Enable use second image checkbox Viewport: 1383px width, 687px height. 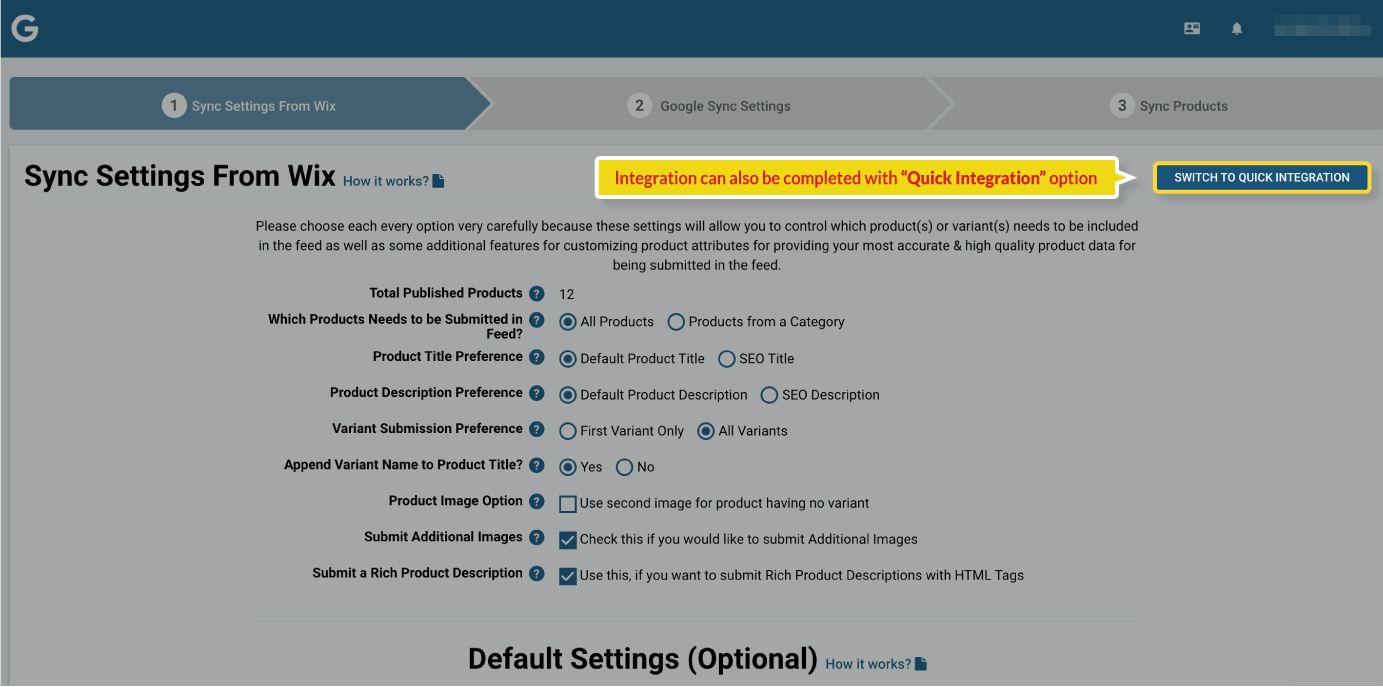click(x=568, y=504)
